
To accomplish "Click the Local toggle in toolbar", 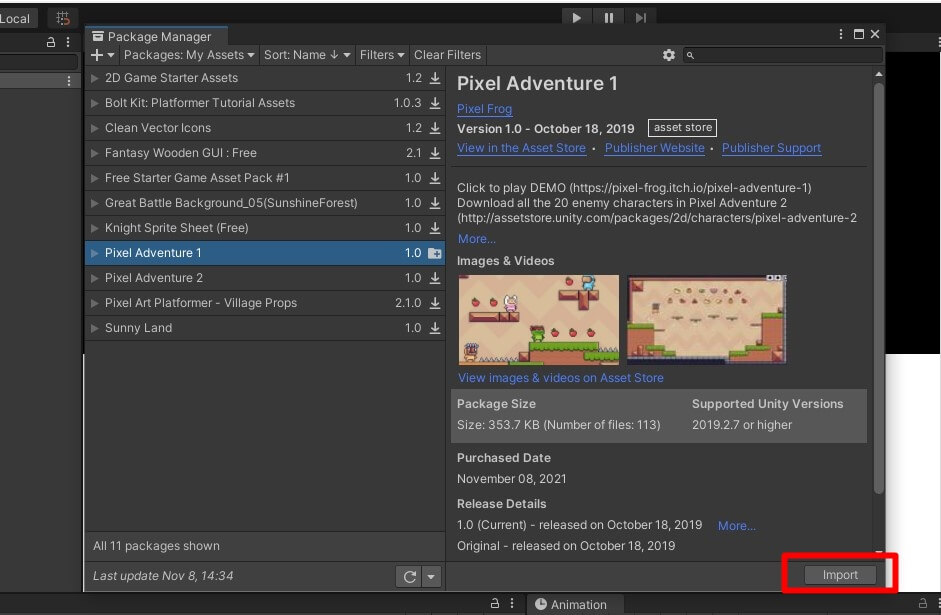I will coord(16,19).
